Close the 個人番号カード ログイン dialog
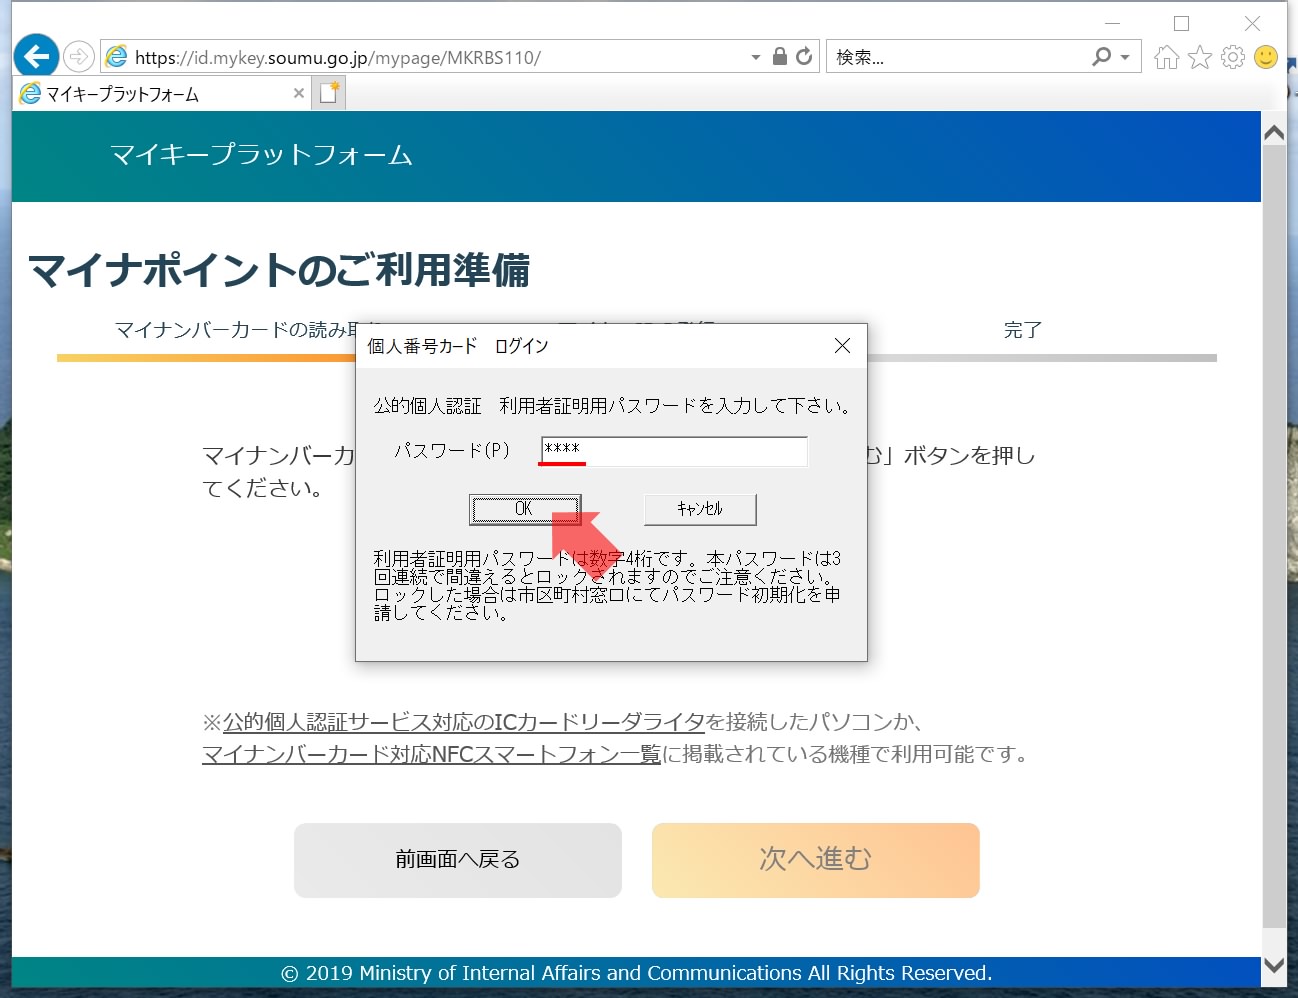 (842, 346)
